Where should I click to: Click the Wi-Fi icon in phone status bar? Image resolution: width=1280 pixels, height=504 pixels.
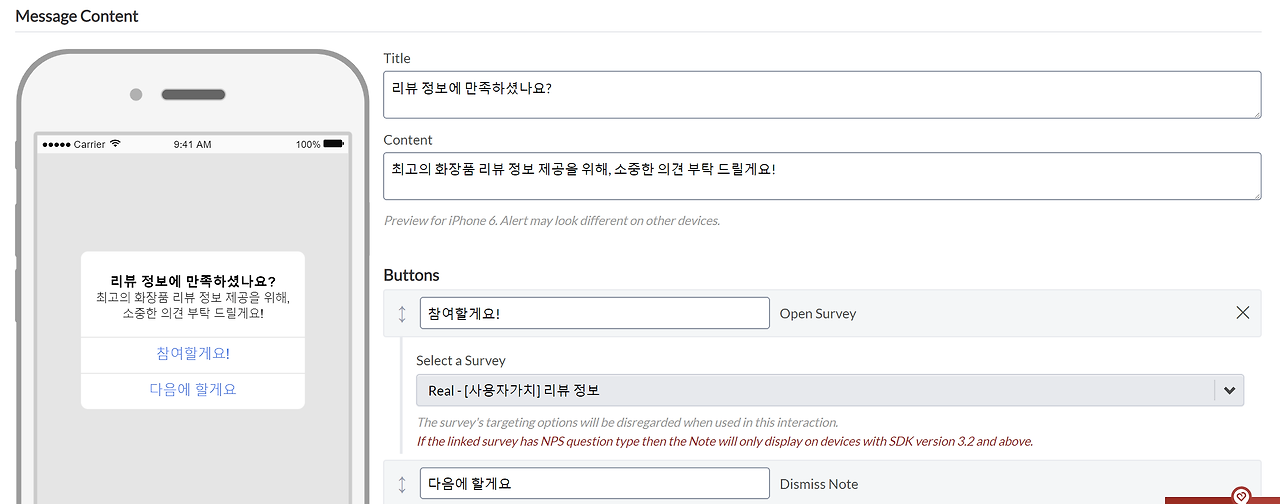tap(115, 144)
